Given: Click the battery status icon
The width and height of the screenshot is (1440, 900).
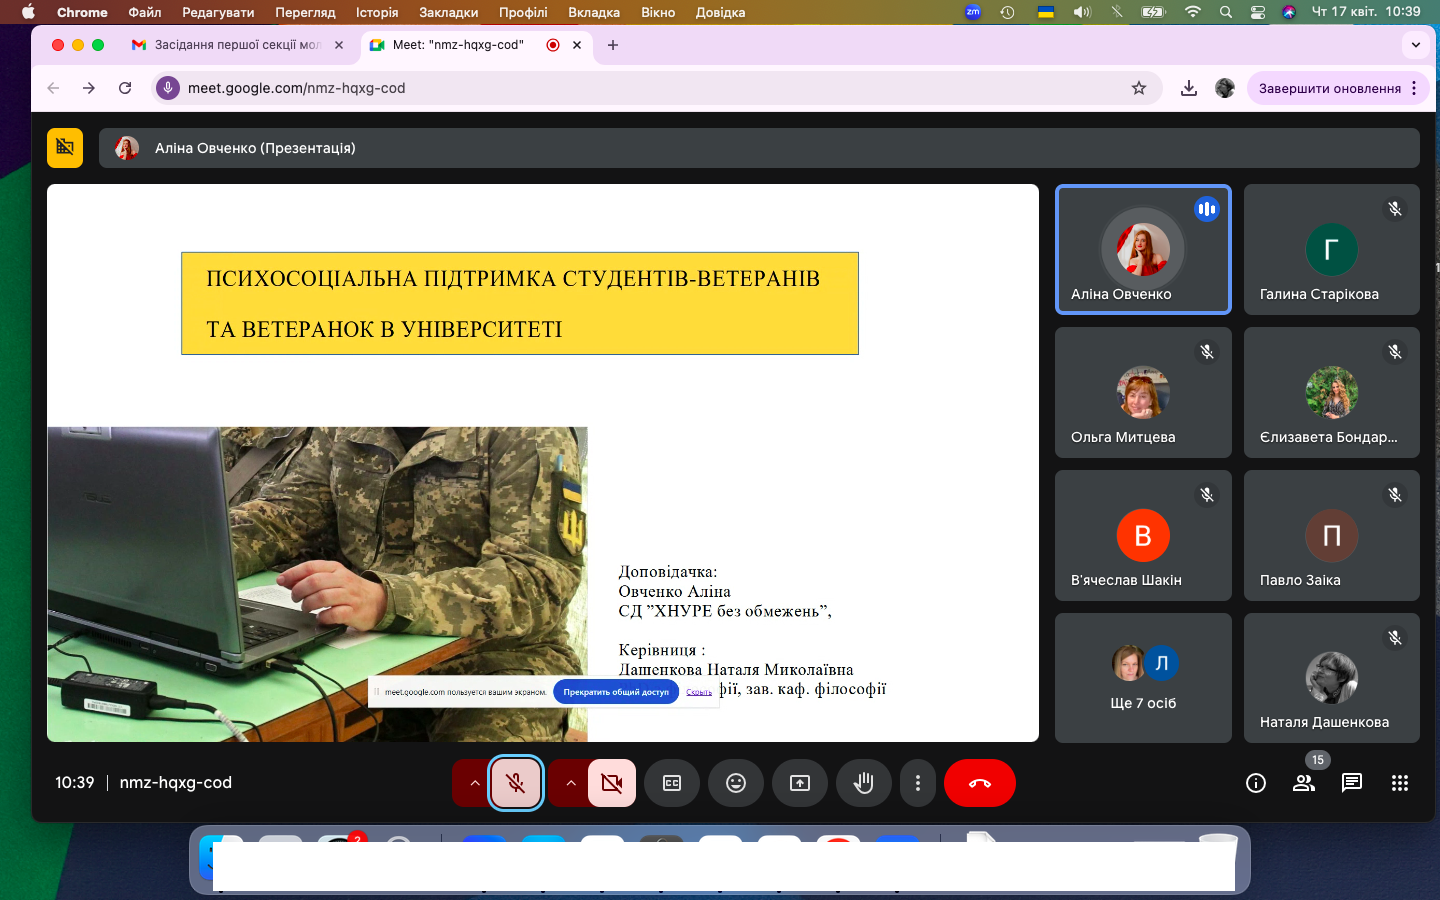Looking at the screenshot, I should coord(1154,12).
